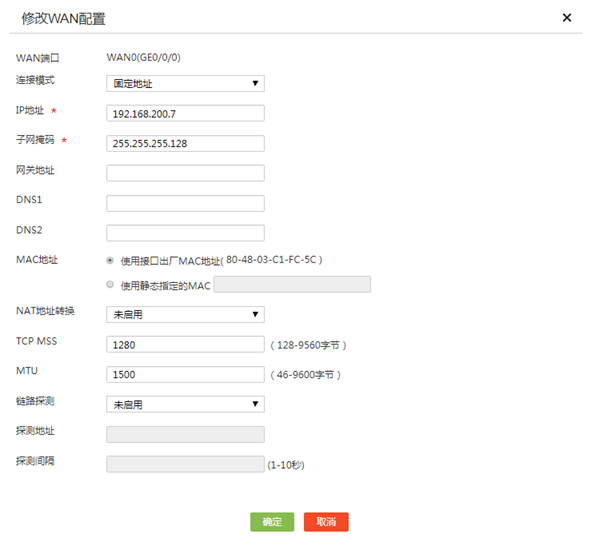Click the disabled 探测地址 field
Screen dimensions: 591x546
point(185,434)
